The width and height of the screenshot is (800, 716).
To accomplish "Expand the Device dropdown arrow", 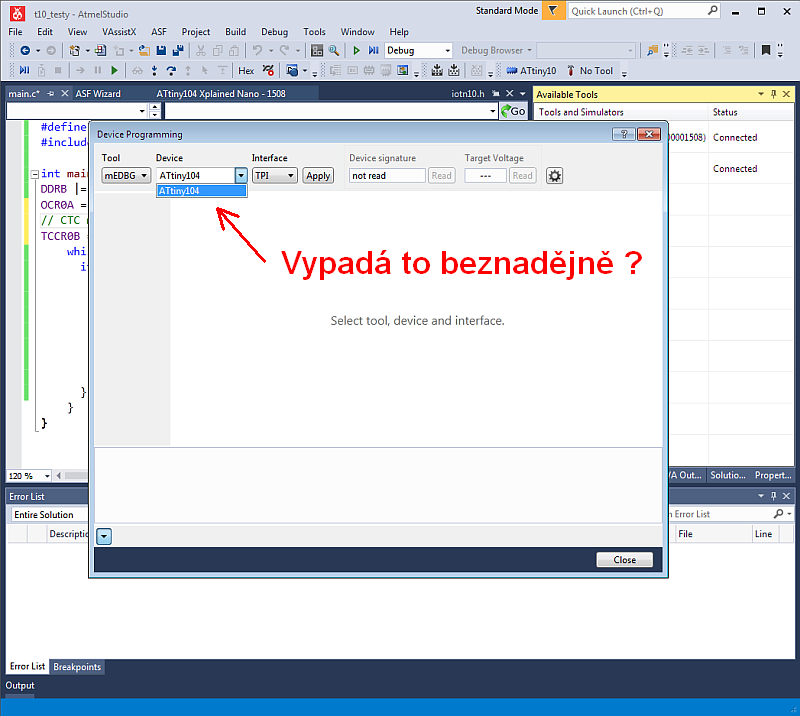I will 241,176.
